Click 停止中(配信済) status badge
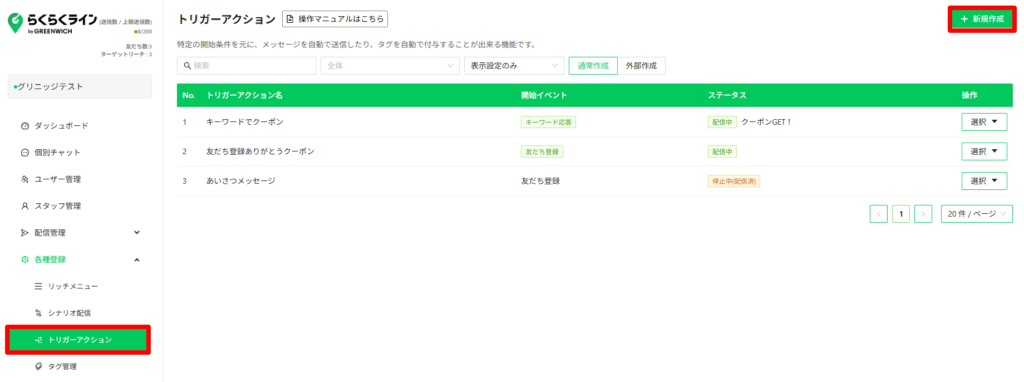The width and height of the screenshot is (1024, 382). click(x=734, y=181)
